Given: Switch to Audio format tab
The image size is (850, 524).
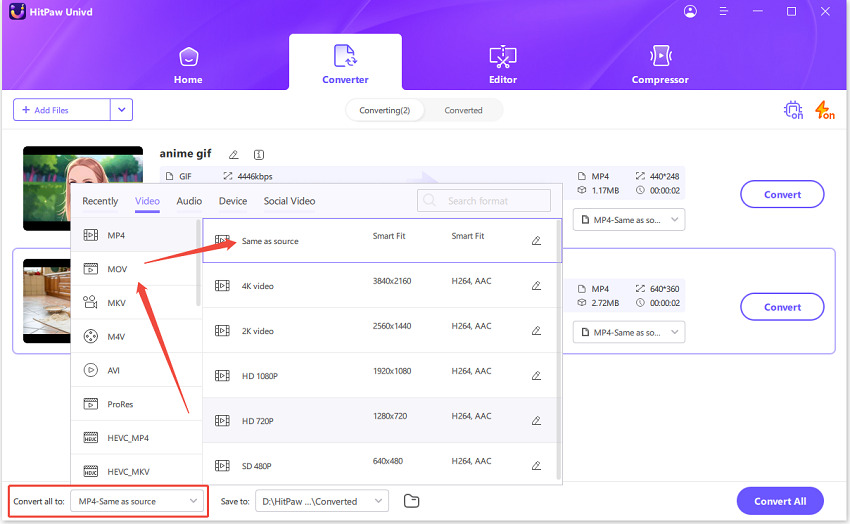Looking at the screenshot, I should [189, 201].
